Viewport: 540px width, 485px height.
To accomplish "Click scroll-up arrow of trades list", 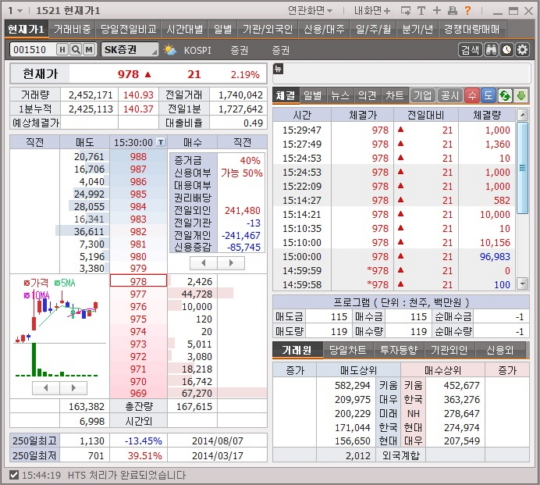I will click(523, 114).
